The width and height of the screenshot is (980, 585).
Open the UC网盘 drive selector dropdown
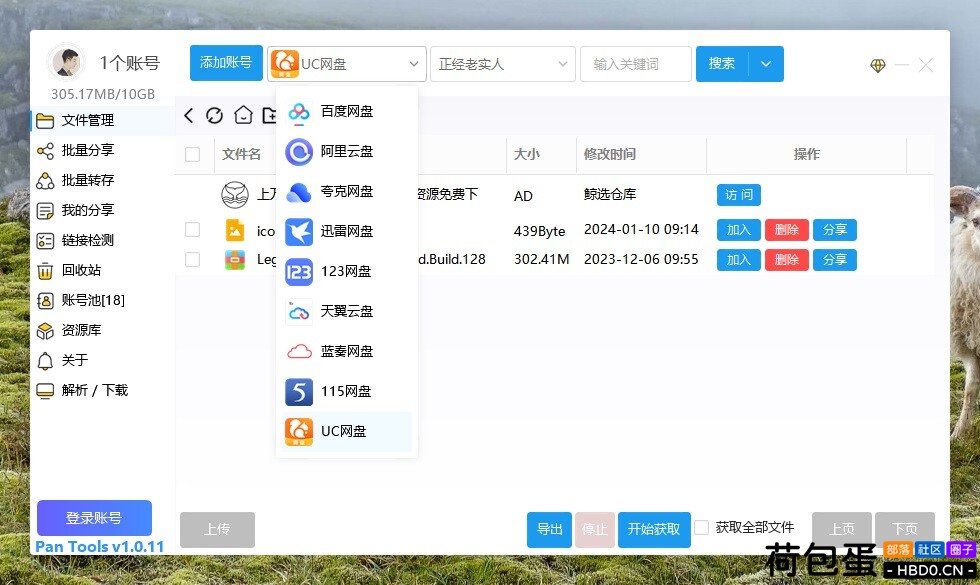click(x=347, y=64)
